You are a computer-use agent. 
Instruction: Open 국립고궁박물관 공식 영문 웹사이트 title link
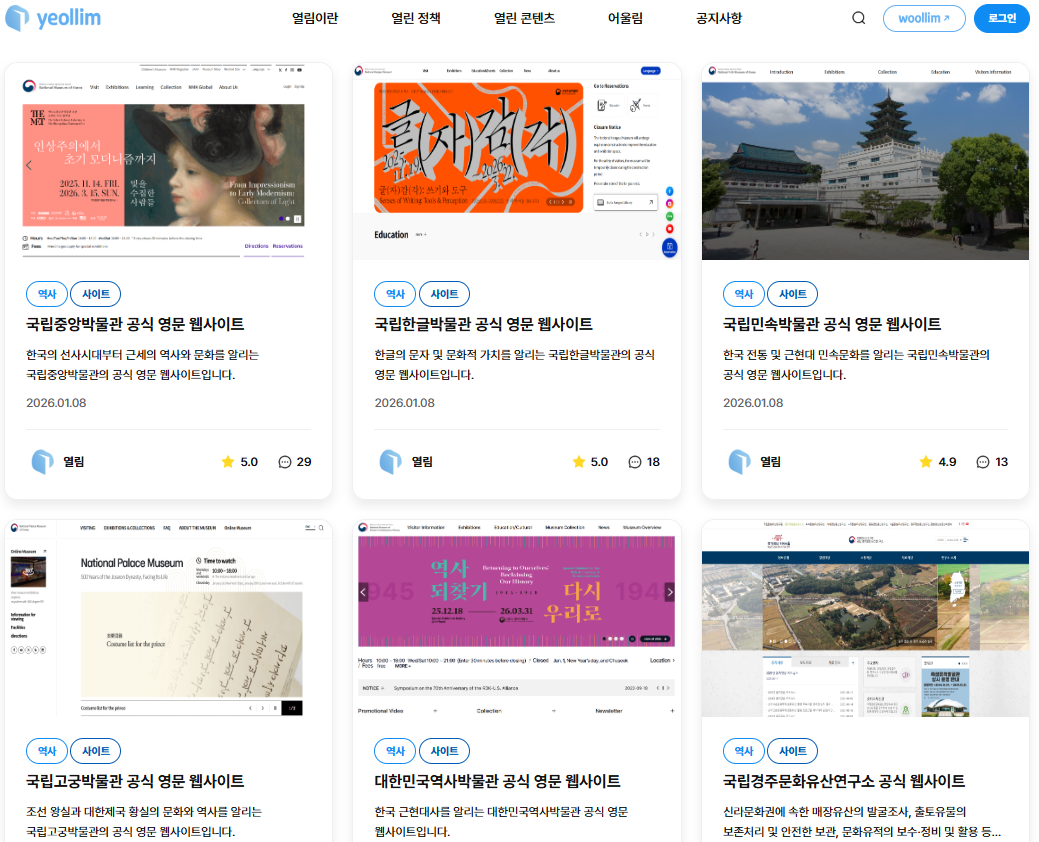coord(135,781)
